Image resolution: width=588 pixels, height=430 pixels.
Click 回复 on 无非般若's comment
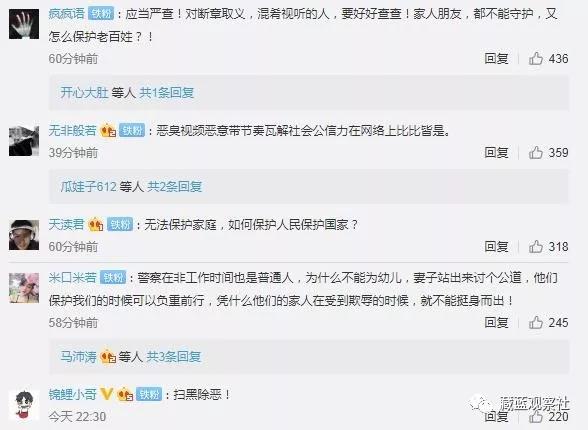(496, 153)
